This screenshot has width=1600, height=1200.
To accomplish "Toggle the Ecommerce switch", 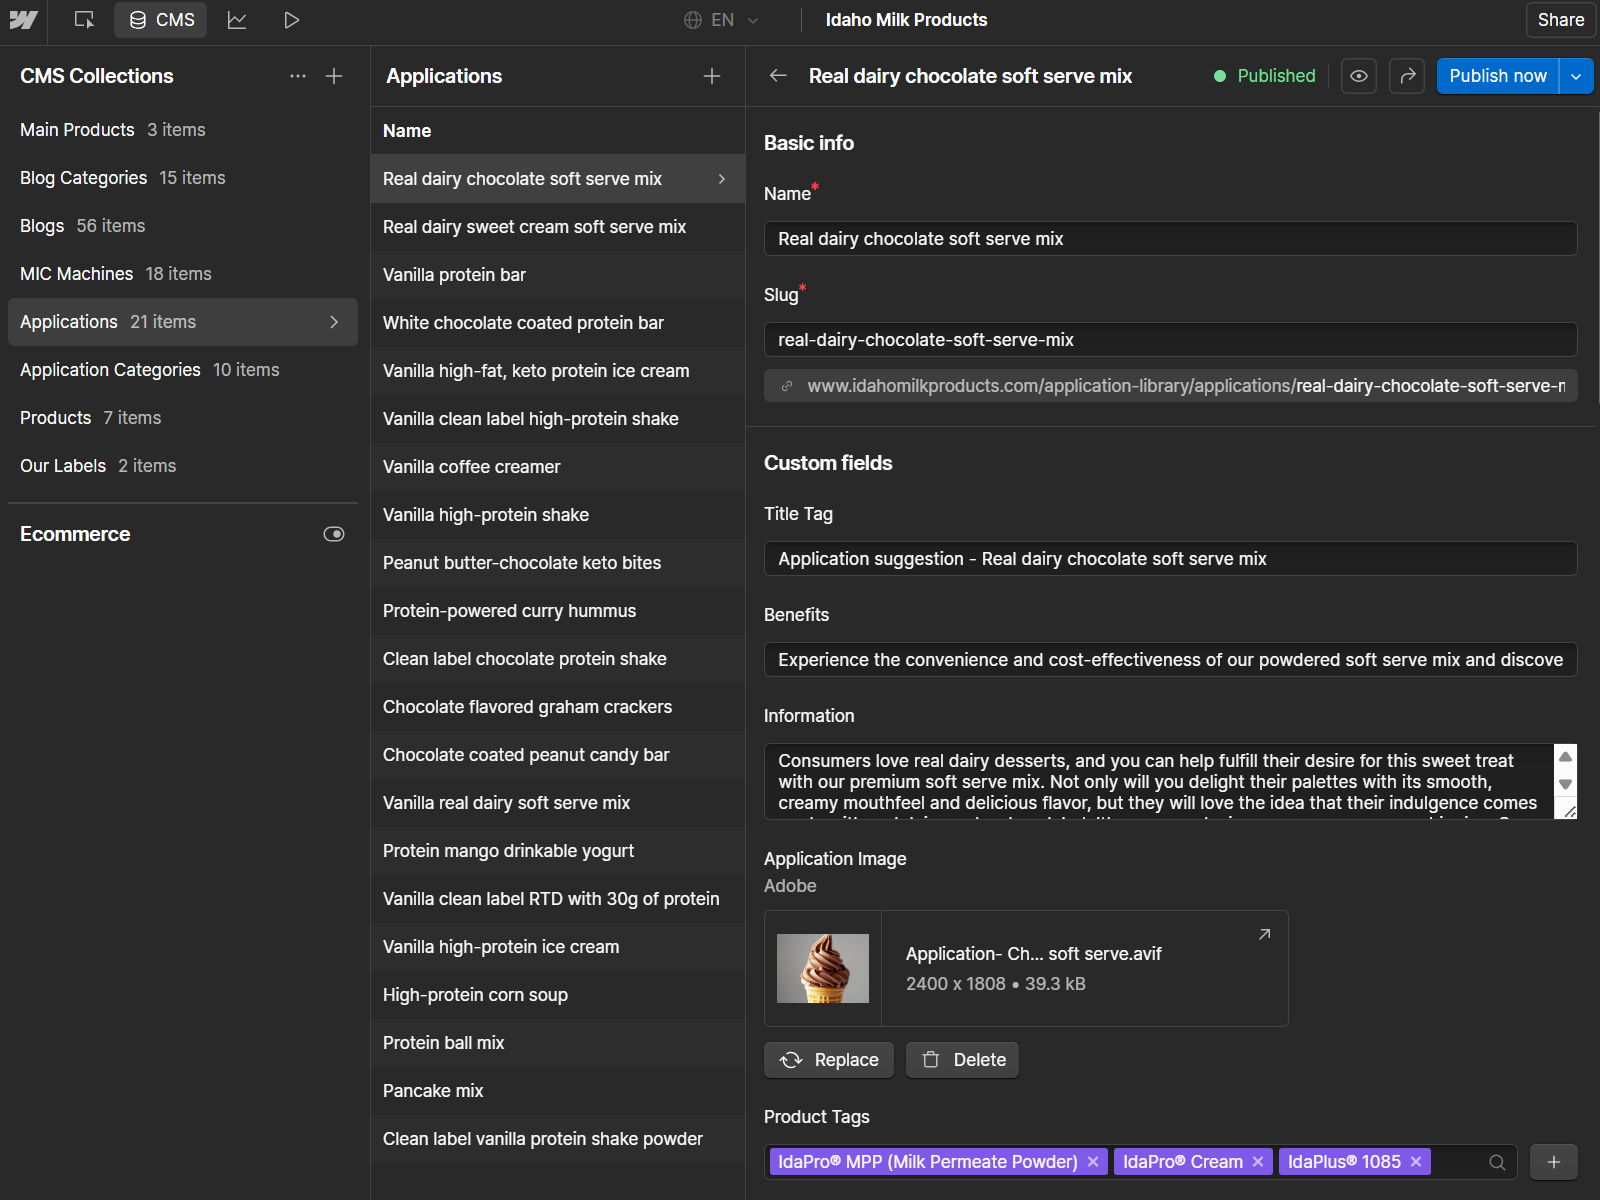I will click(x=334, y=534).
